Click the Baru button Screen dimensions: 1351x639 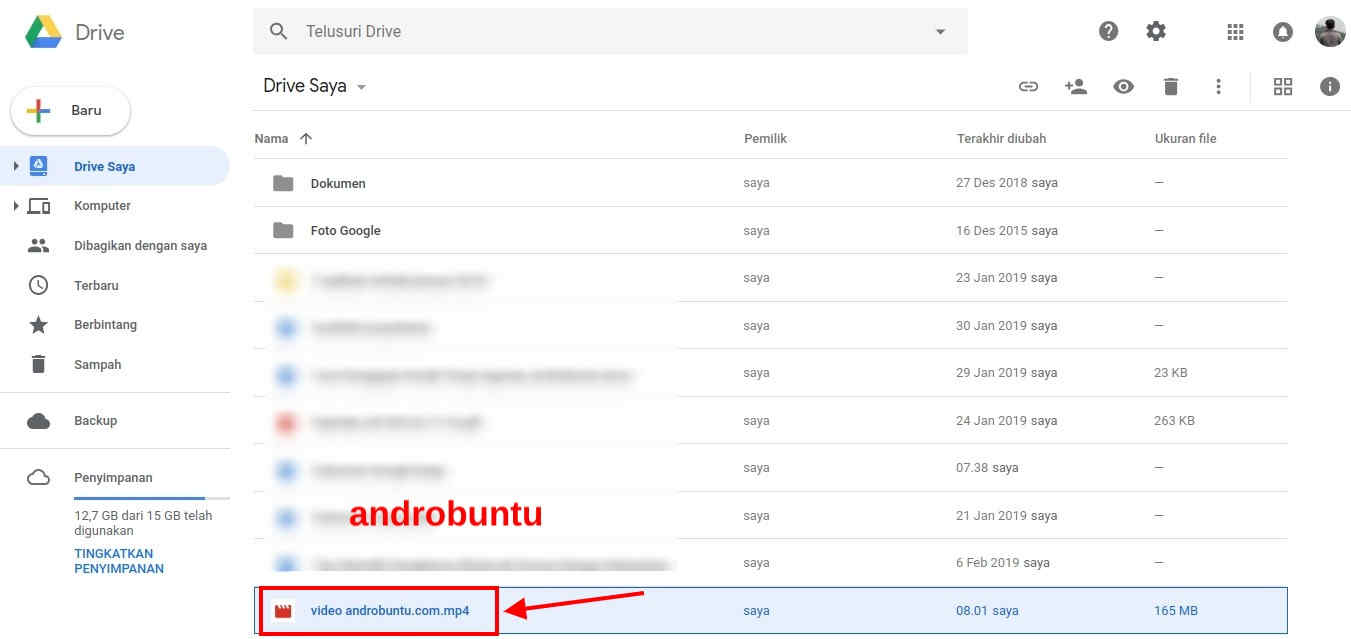point(70,111)
